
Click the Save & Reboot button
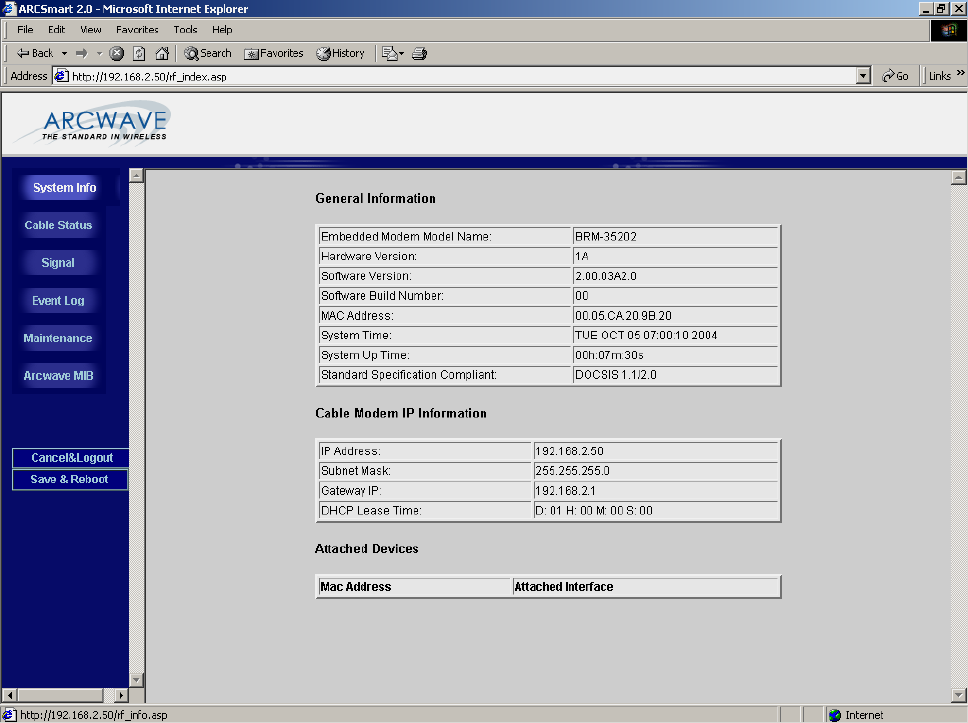click(x=70, y=479)
